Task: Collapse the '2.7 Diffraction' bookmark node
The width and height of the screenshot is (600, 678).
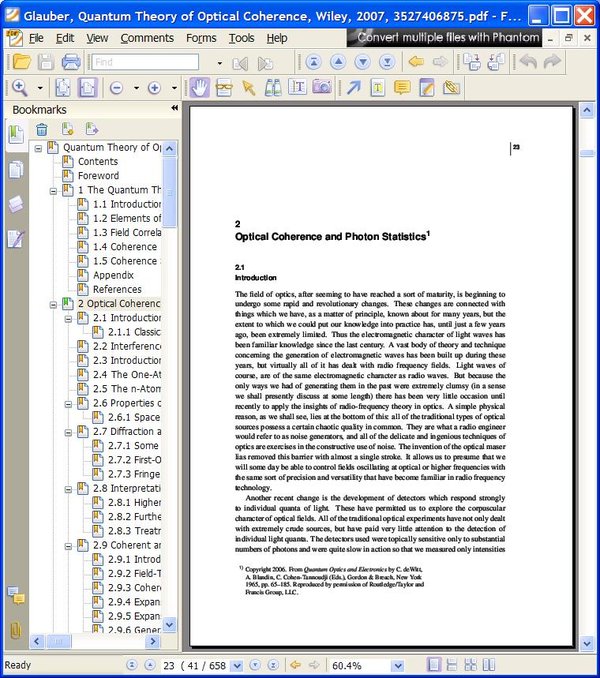Action: [x=68, y=433]
